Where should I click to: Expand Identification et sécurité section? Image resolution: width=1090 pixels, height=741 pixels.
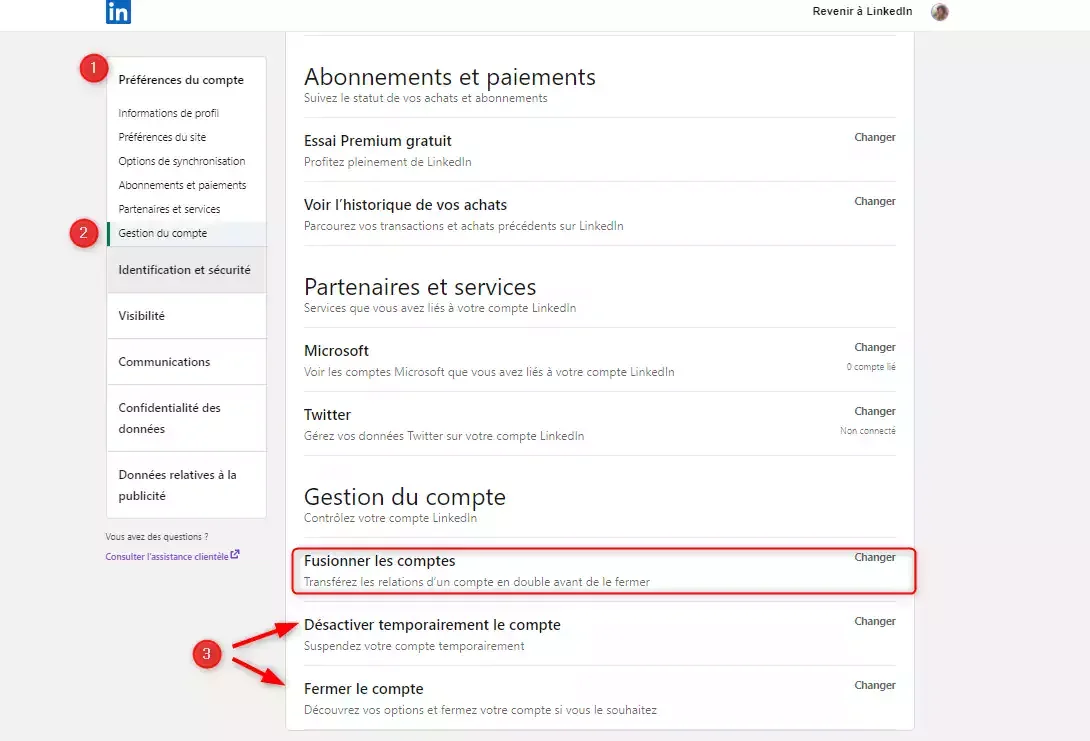point(186,270)
